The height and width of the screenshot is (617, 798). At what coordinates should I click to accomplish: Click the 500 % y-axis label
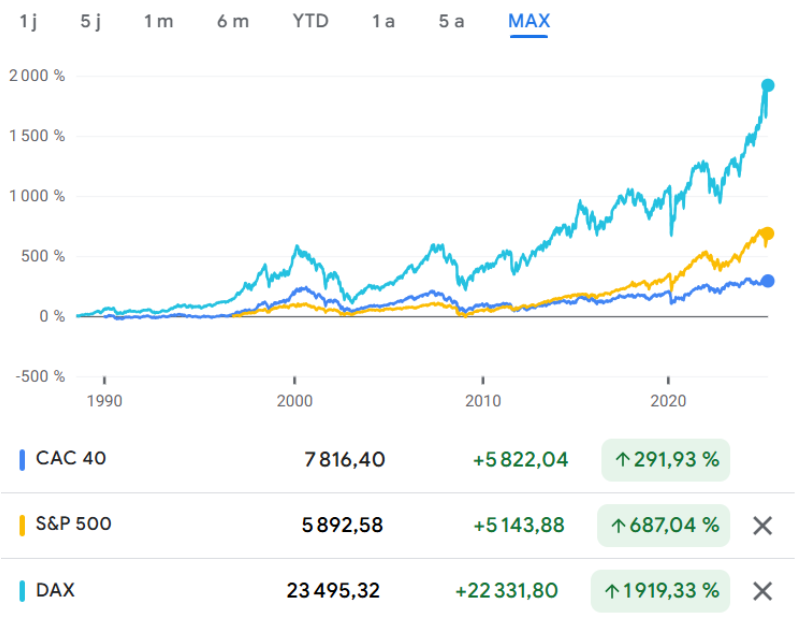coord(43,256)
